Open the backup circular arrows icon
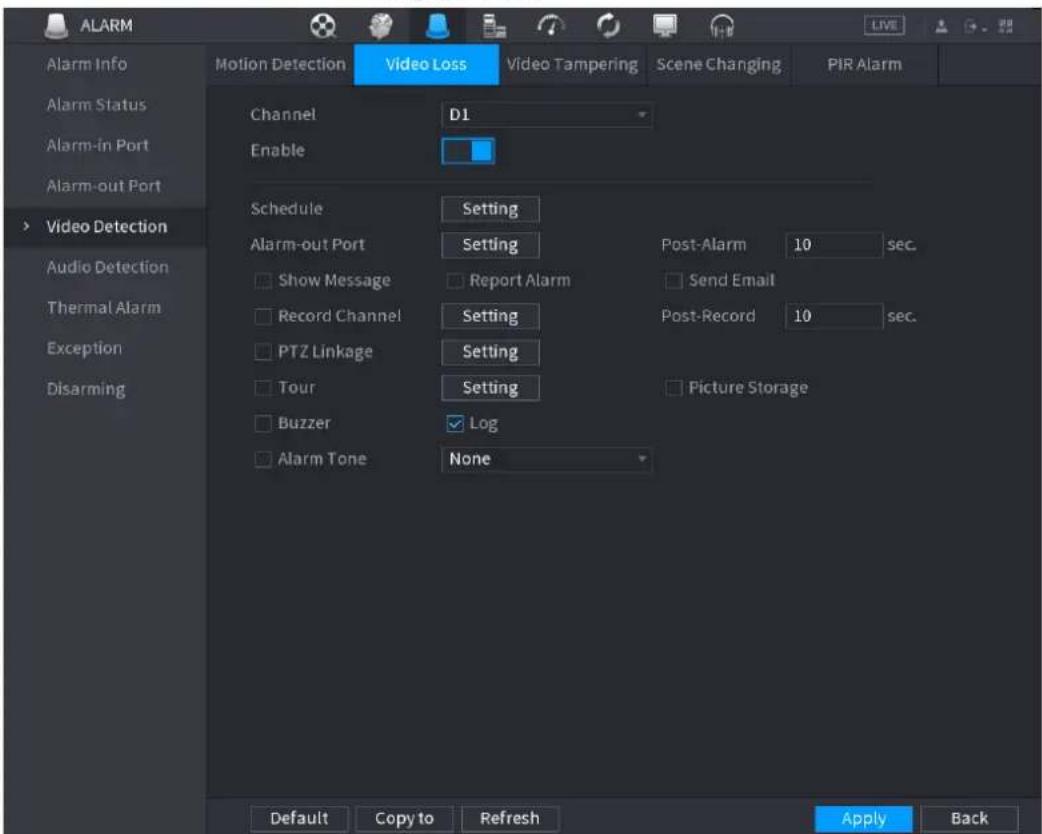The height and width of the screenshot is (834, 1042). 608,26
